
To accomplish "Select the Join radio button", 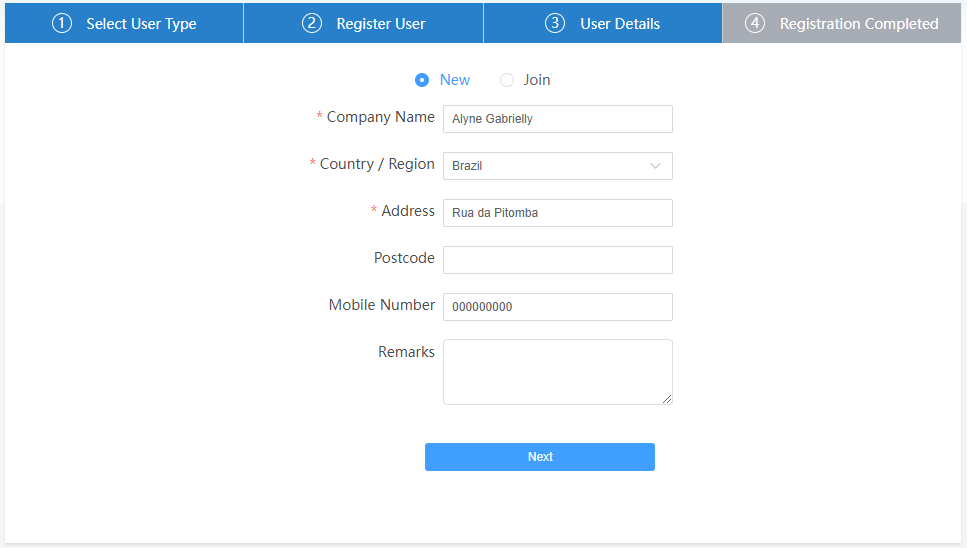I will (507, 80).
